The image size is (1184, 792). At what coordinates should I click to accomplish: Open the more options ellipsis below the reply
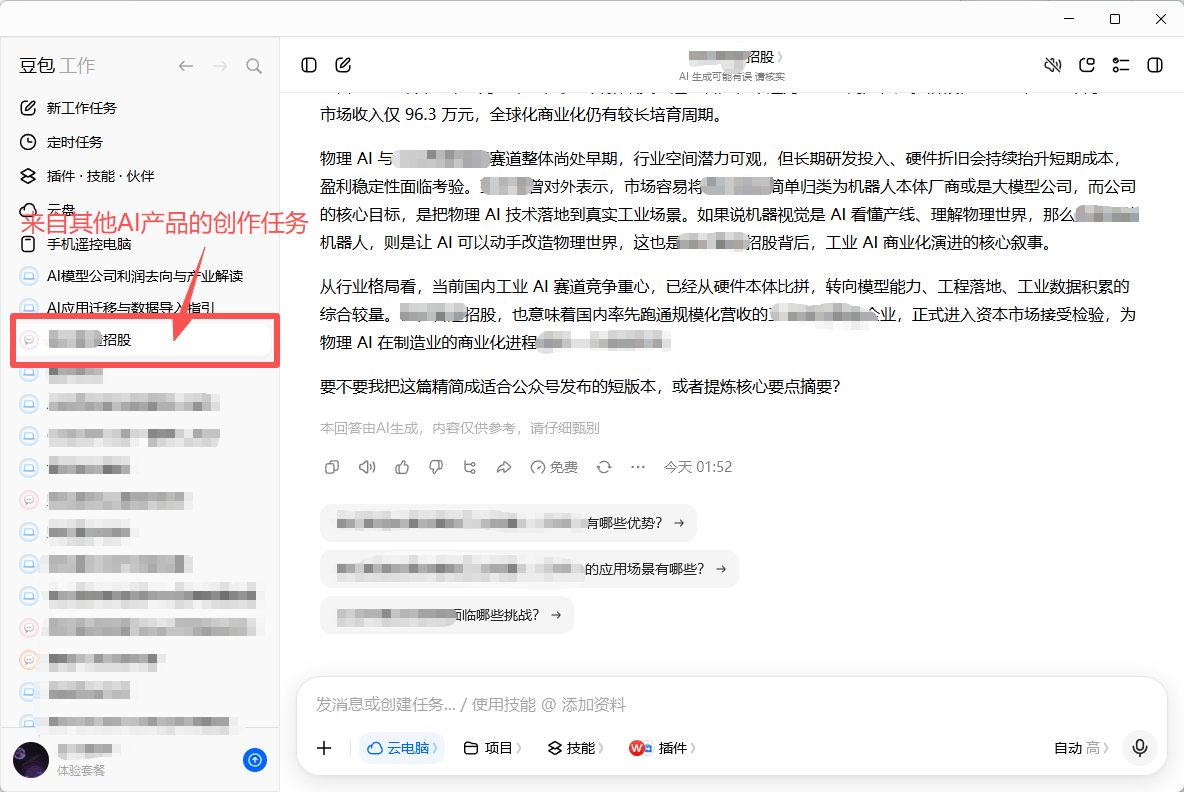pos(638,467)
